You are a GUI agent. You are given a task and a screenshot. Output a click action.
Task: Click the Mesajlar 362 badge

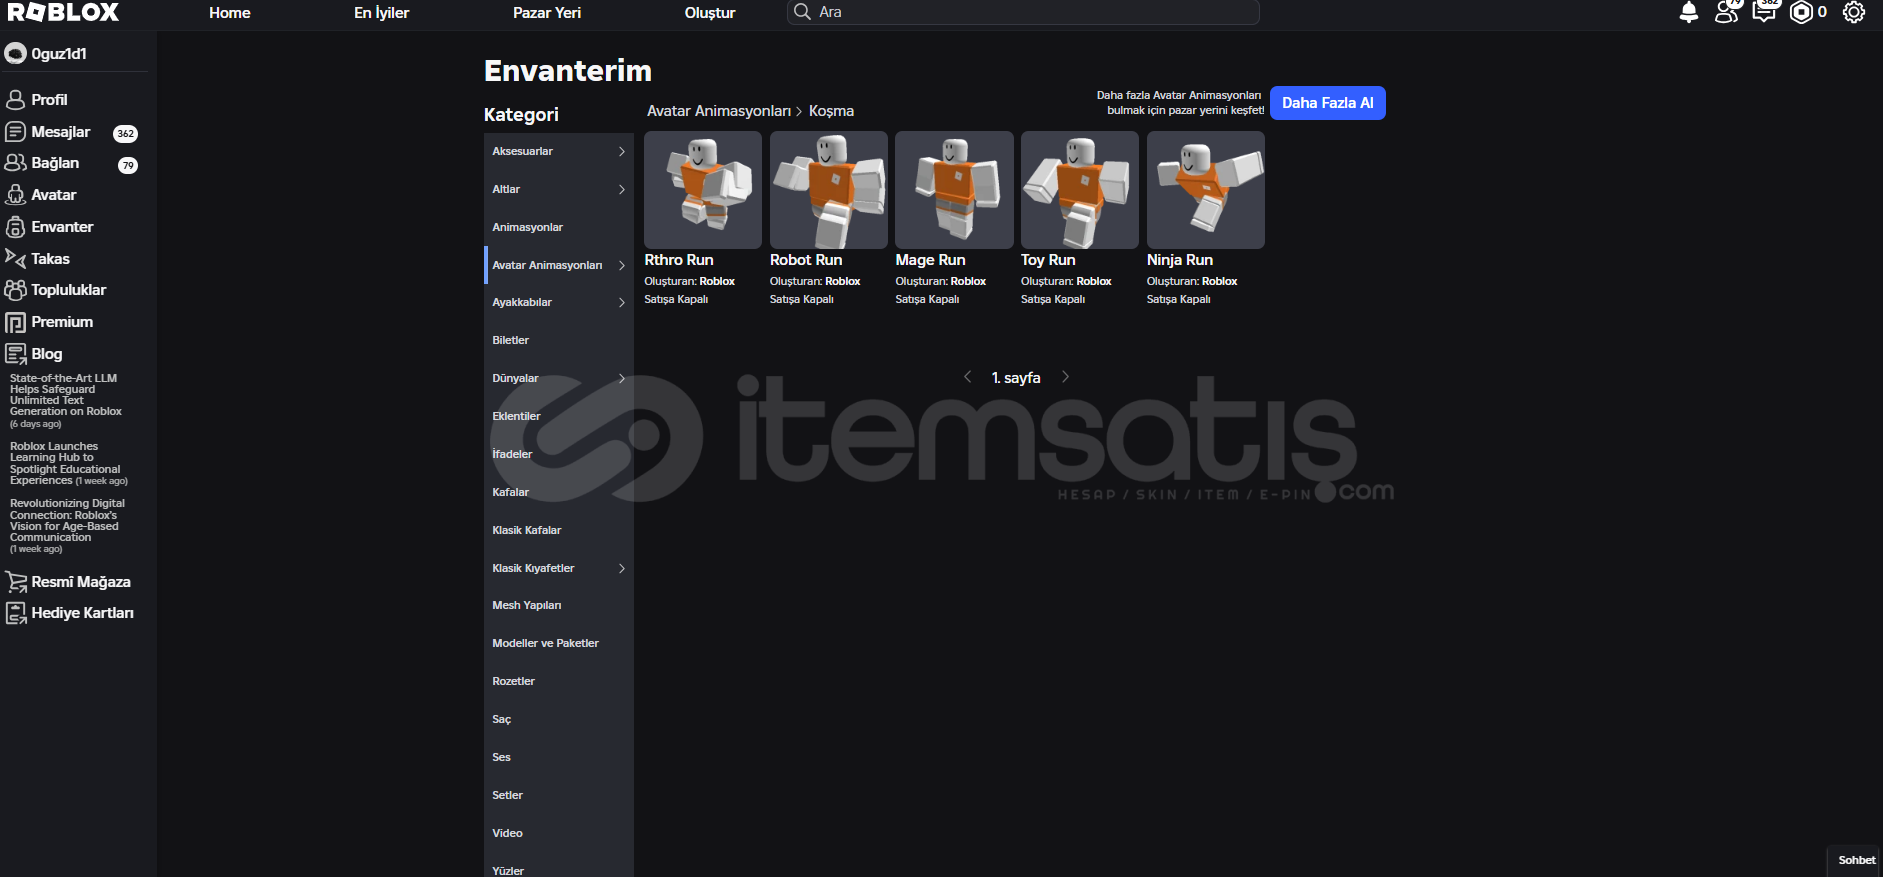[125, 133]
